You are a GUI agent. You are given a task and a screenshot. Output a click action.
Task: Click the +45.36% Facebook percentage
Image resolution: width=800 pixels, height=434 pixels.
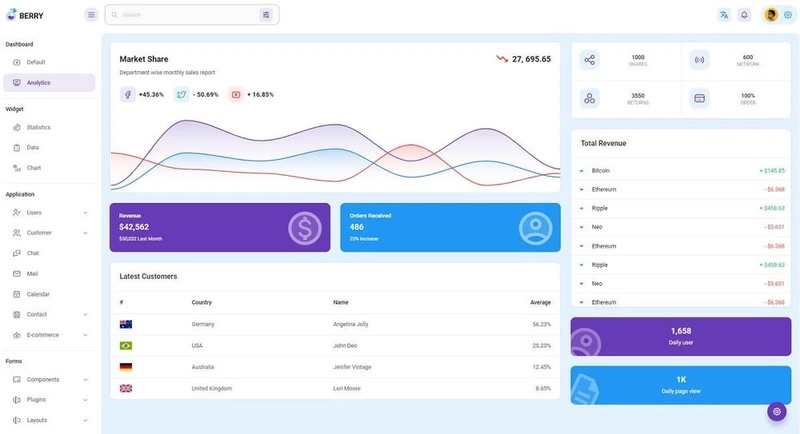pos(151,95)
